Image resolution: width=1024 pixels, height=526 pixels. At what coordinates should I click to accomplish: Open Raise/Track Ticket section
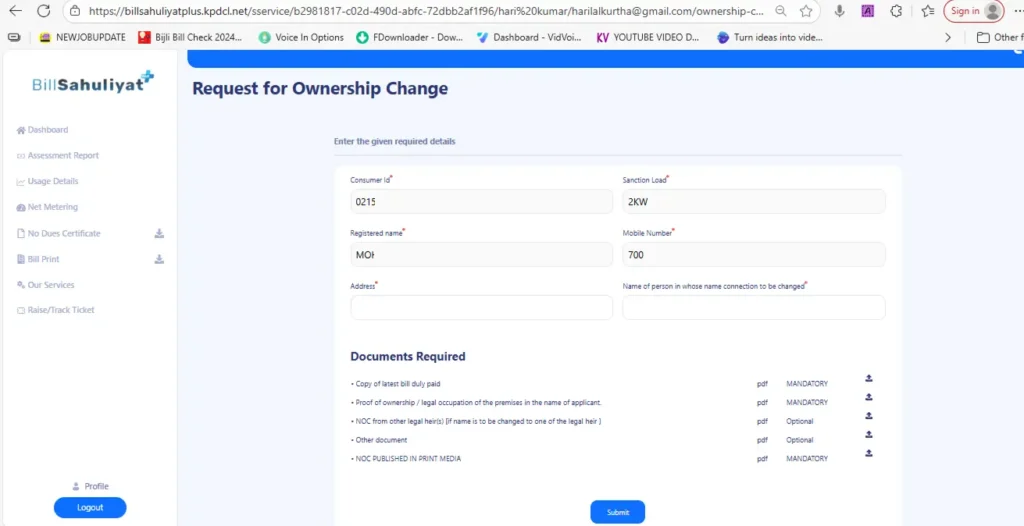pyautogui.click(x=60, y=310)
